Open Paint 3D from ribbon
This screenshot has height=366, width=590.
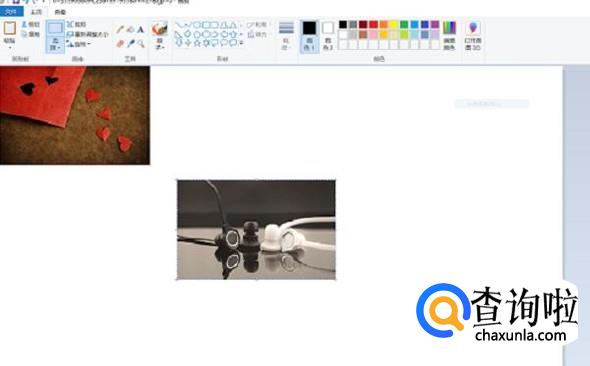coord(473,36)
